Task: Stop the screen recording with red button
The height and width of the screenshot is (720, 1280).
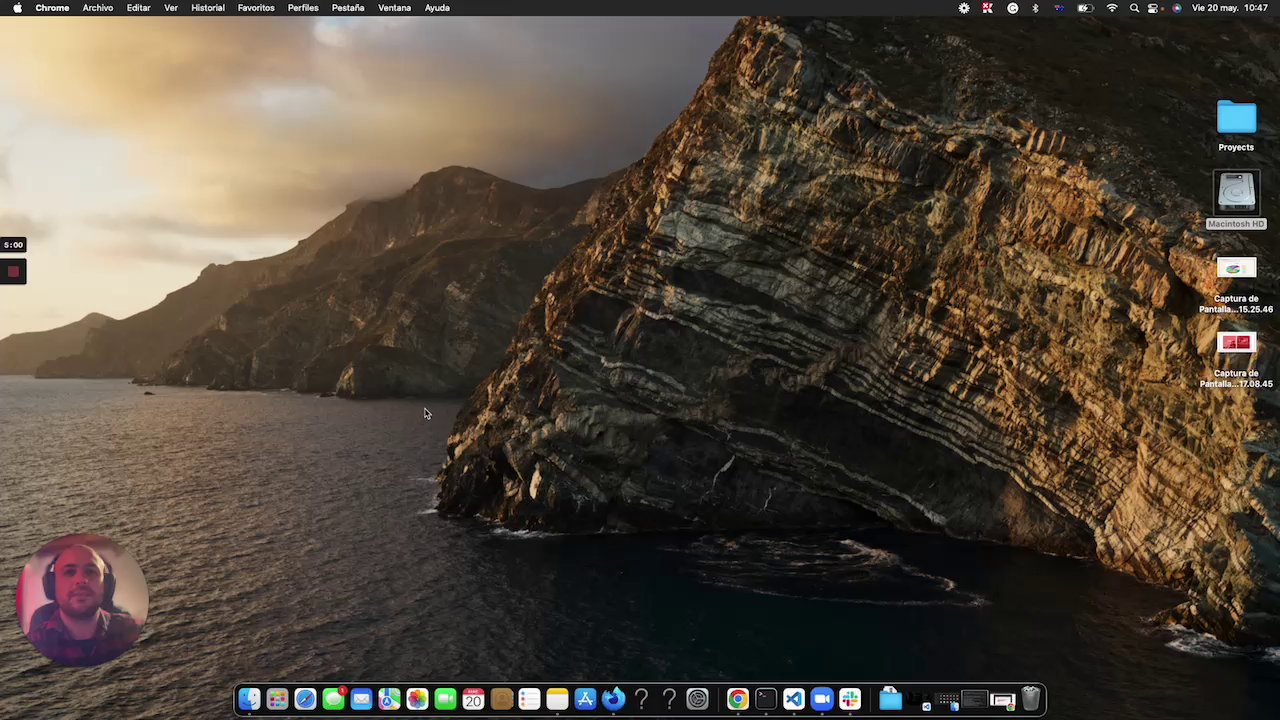Action: tap(13, 271)
